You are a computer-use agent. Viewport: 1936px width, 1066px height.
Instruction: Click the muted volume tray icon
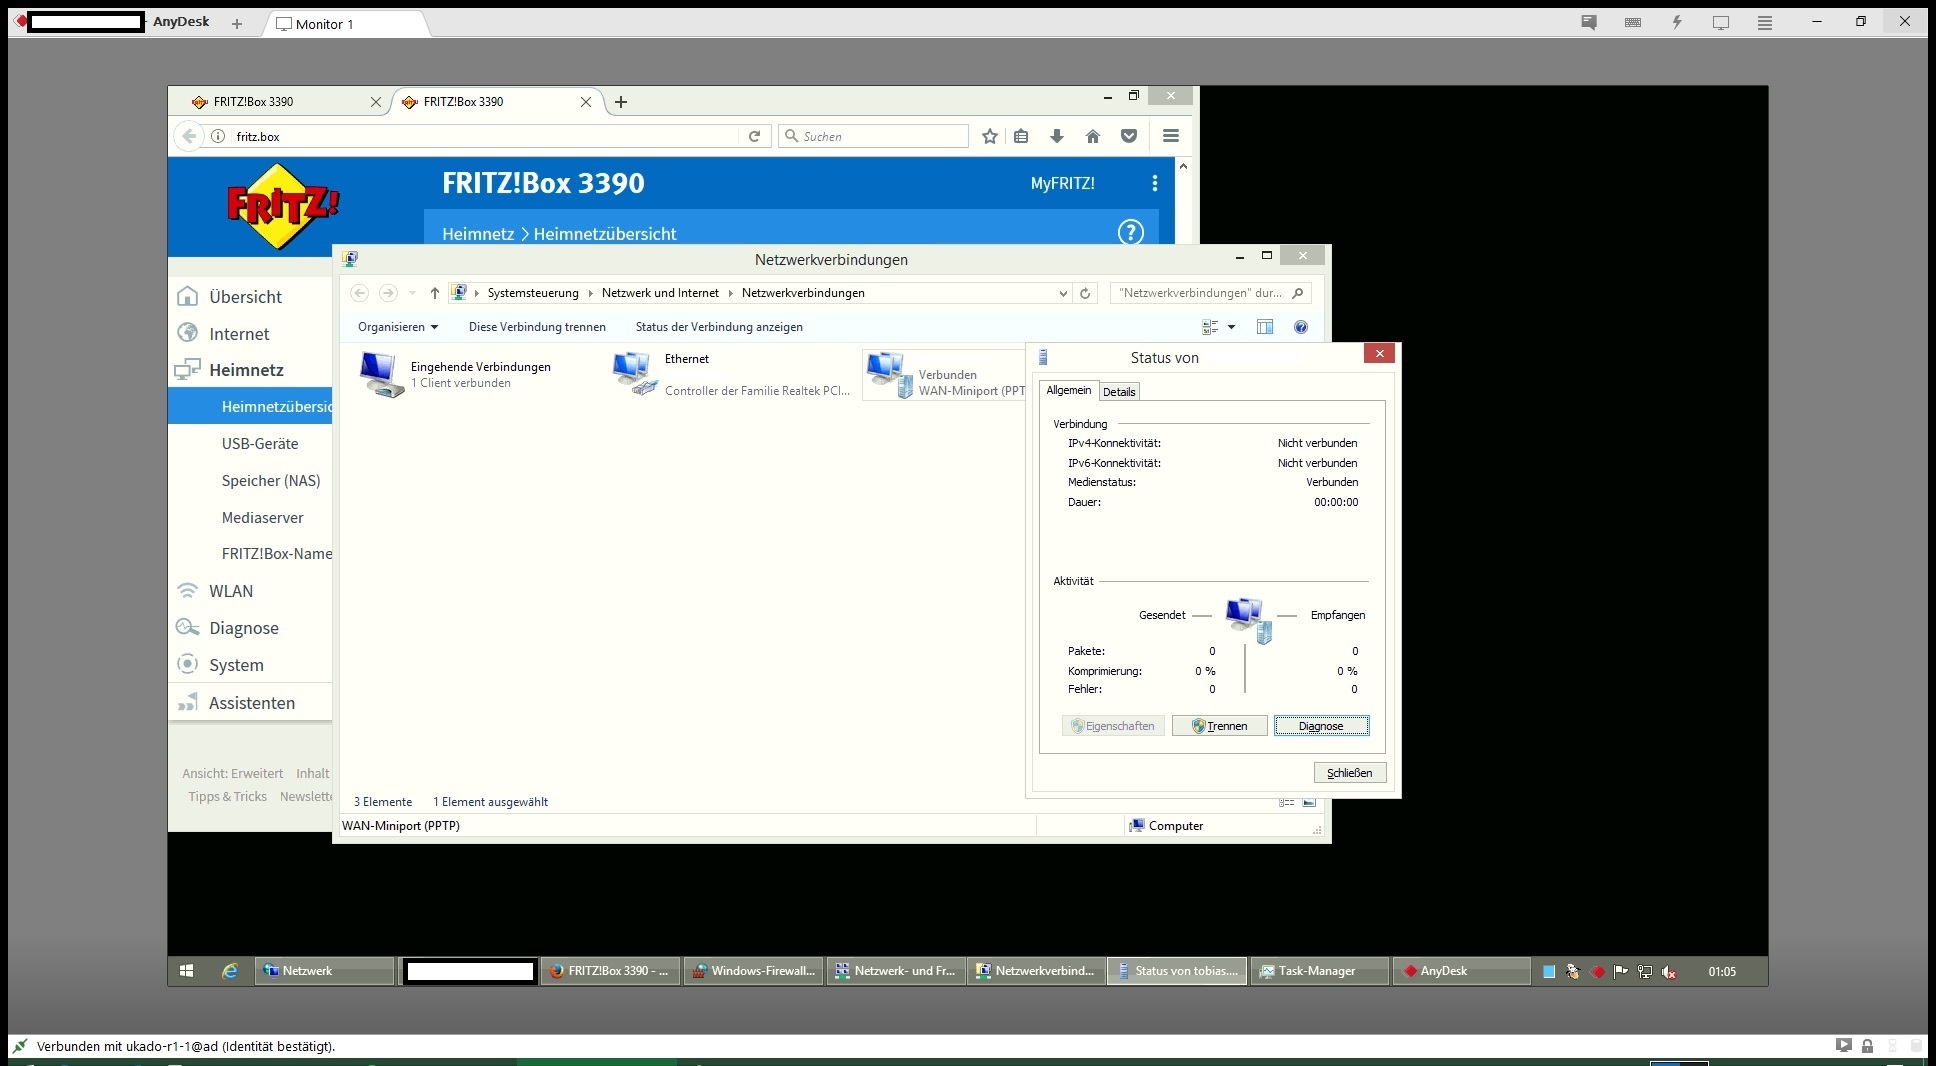(1669, 971)
